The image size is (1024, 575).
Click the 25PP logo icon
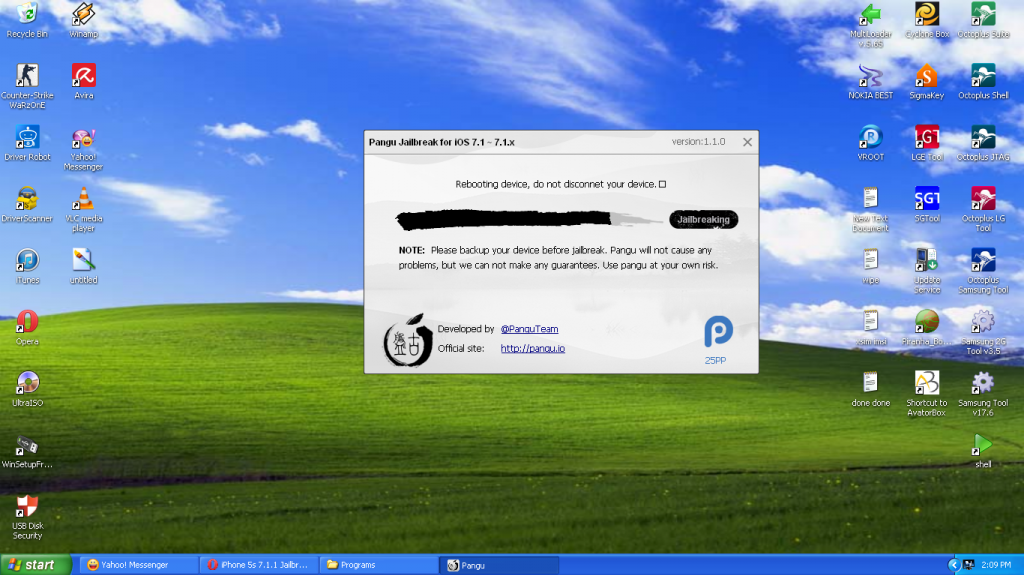[x=718, y=332]
